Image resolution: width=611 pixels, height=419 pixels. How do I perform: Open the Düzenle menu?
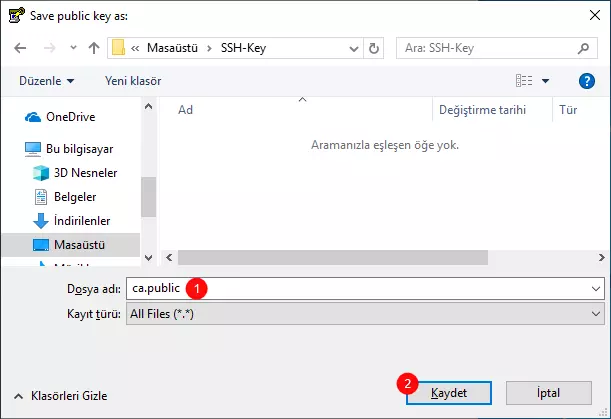pyautogui.click(x=46, y=80)
